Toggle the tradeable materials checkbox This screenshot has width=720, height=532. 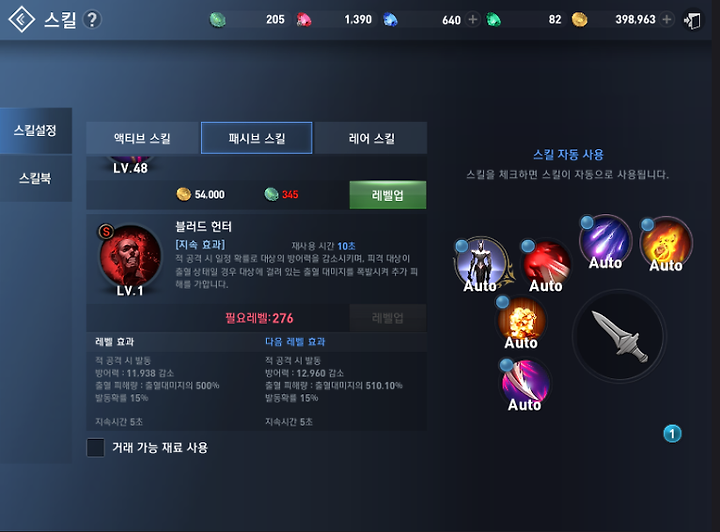coord(96,447)
